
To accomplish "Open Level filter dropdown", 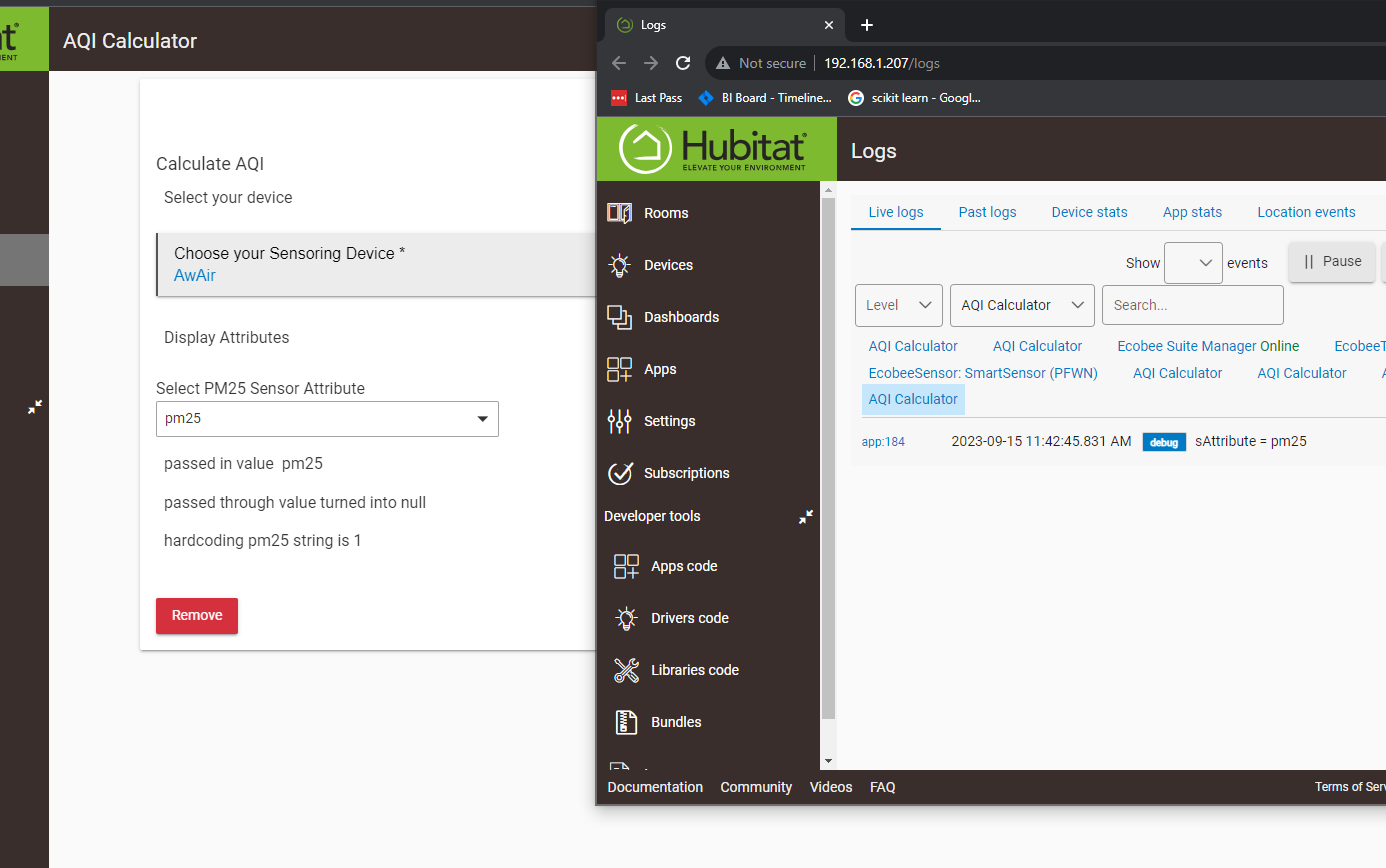I will pyautogui.click(x=899, y=305).
